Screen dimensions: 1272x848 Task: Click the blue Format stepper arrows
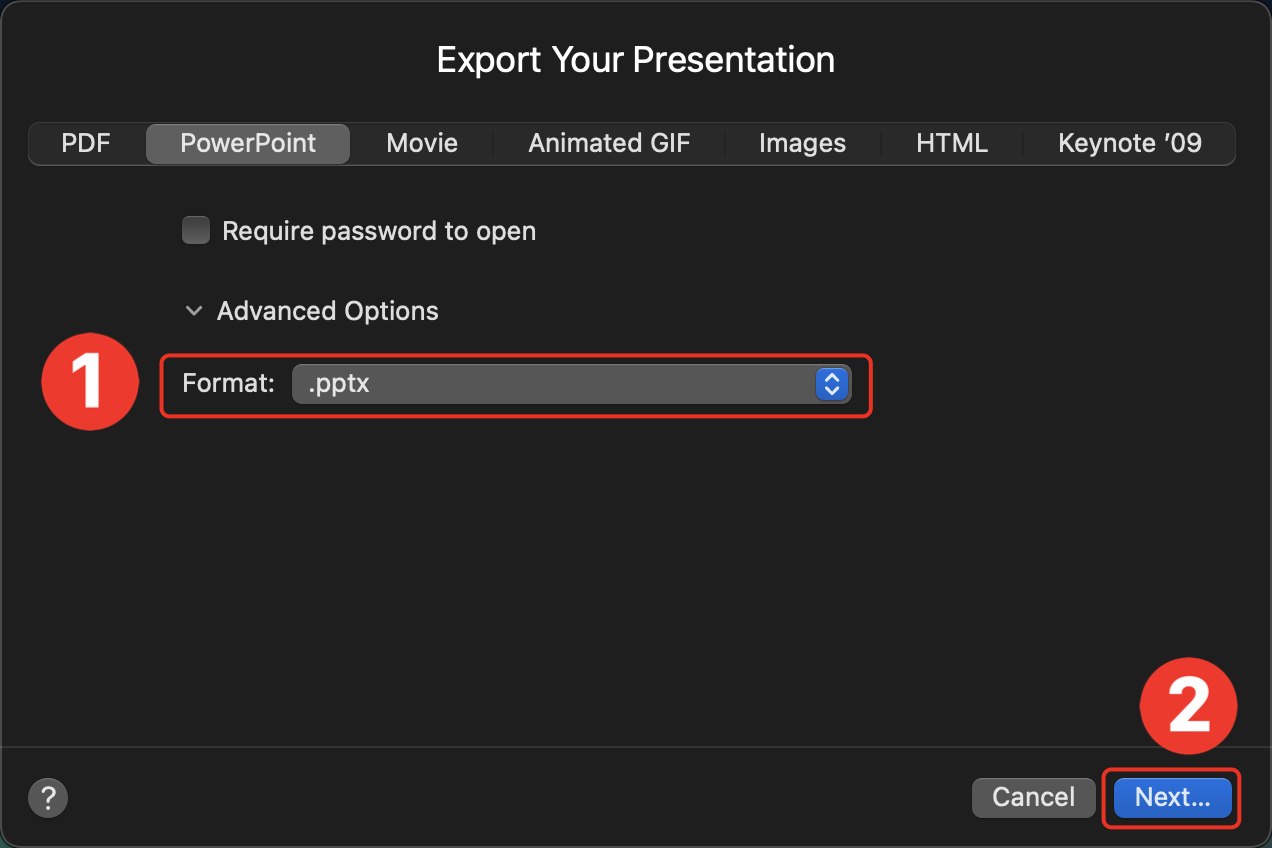831,384
